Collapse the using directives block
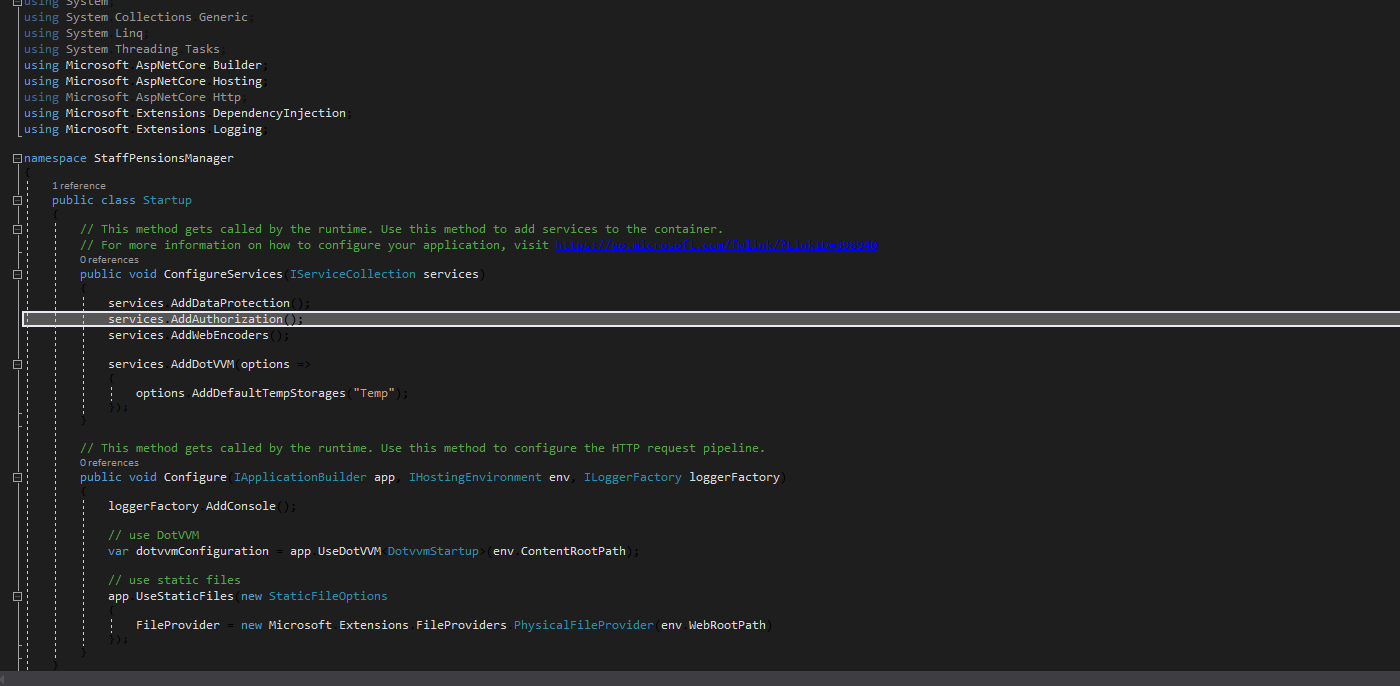Viewport: 1400px width, 686px height. 17,3
